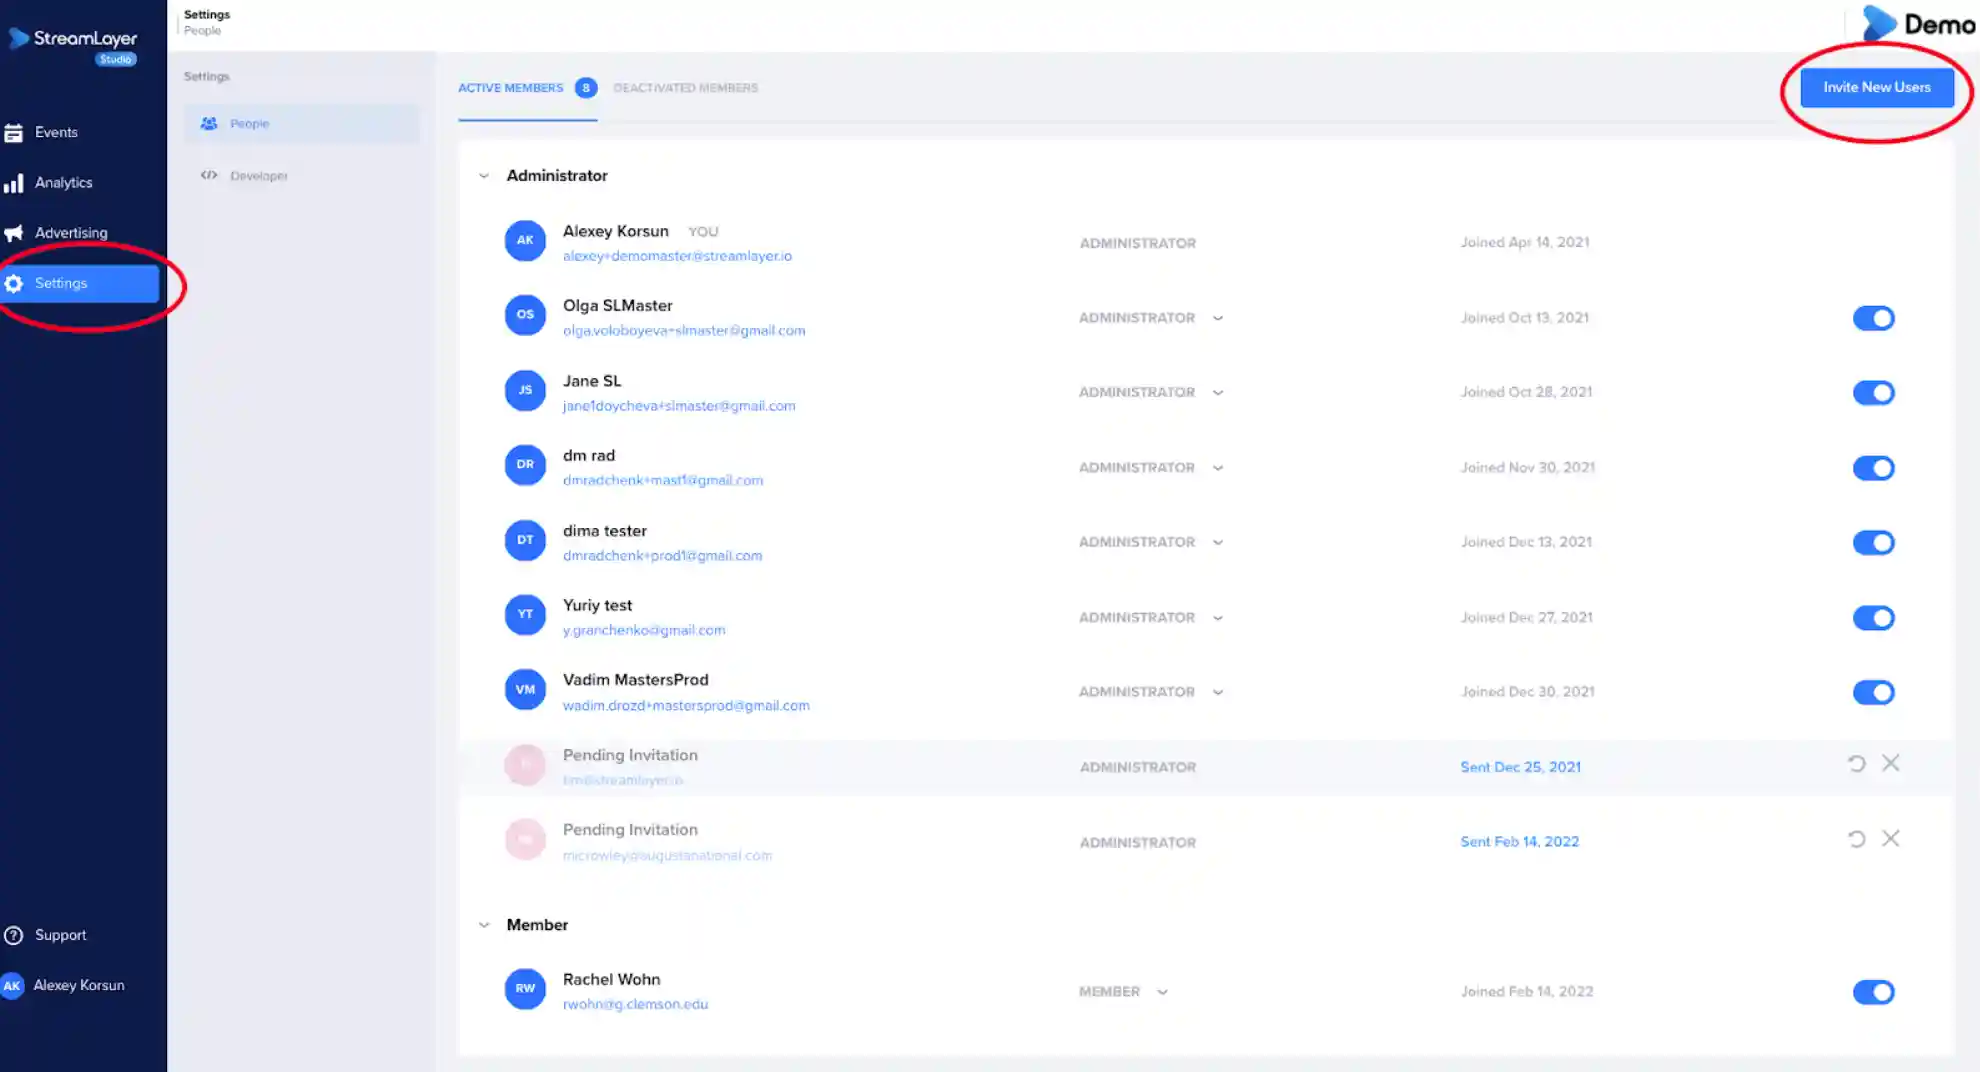
Task: Change Rachel Wohn's Member role dropdown
Action: tap(1162, 992)
